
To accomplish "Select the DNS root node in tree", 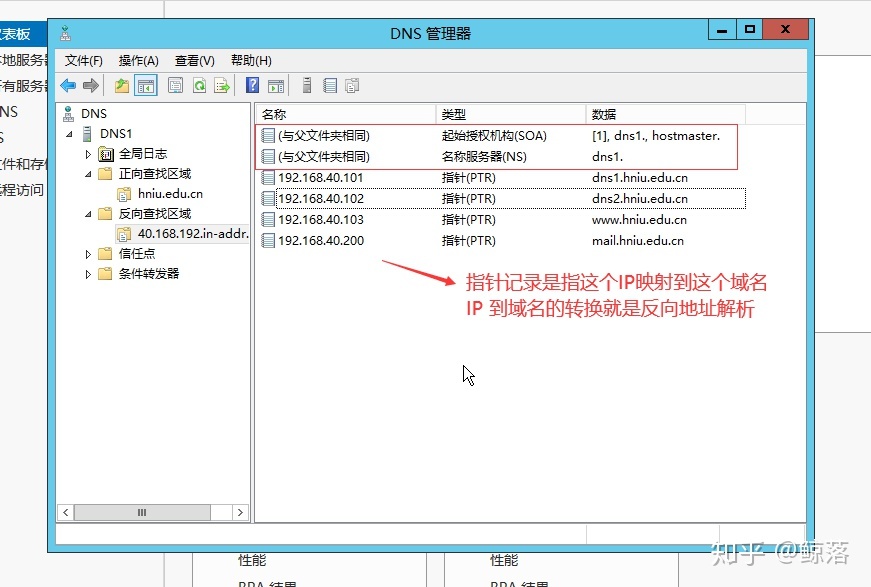I will (94, 113).
